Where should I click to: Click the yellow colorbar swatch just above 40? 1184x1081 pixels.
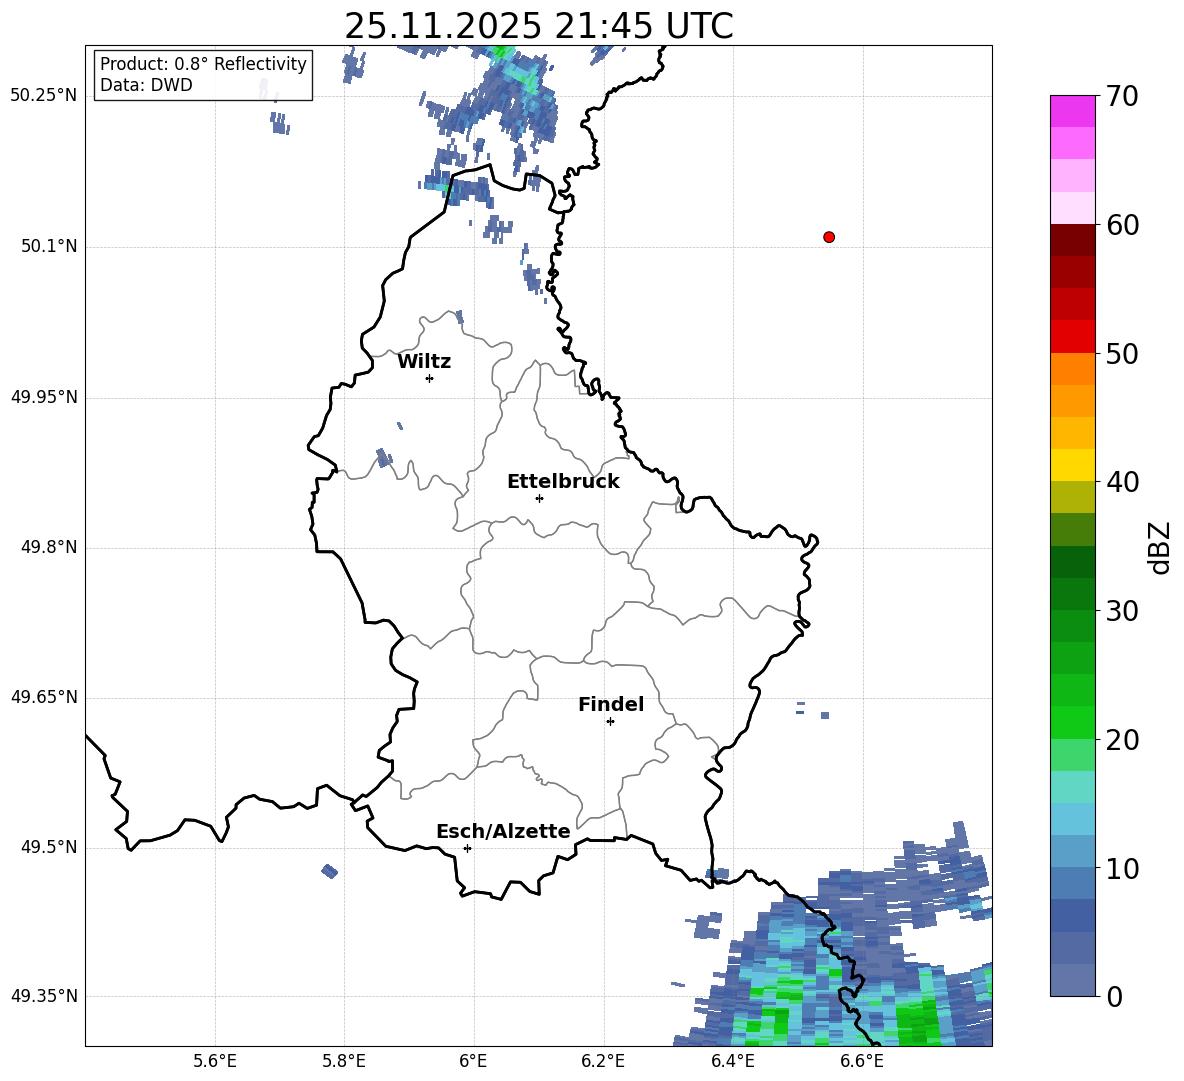coord(1073,465)
